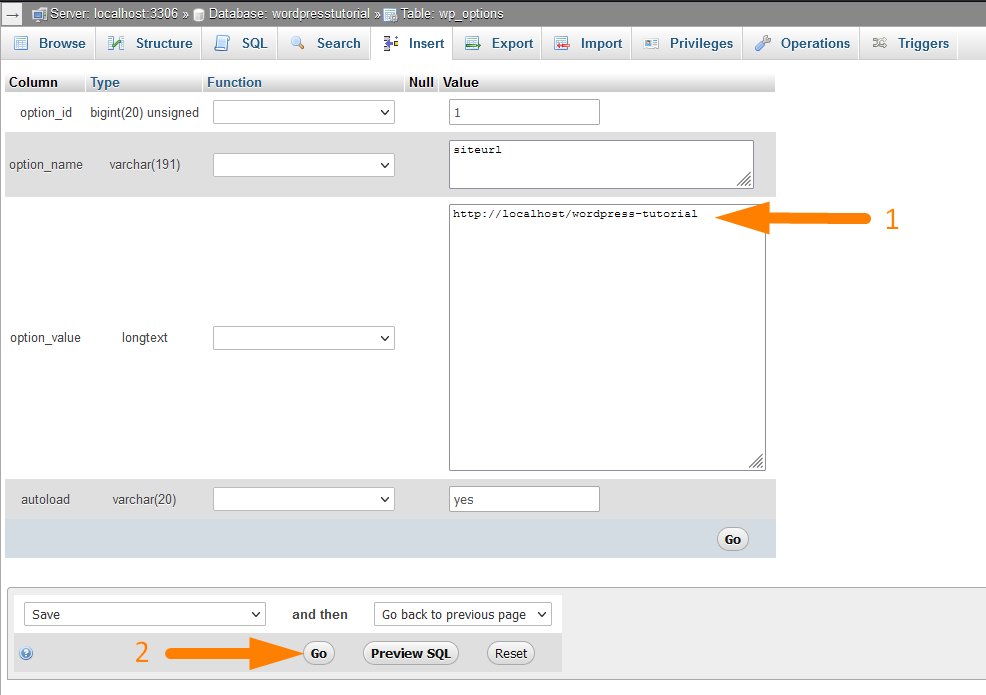Click the Go button below autoload row
This screenshot has height=695, width=986.
point(733,539)
